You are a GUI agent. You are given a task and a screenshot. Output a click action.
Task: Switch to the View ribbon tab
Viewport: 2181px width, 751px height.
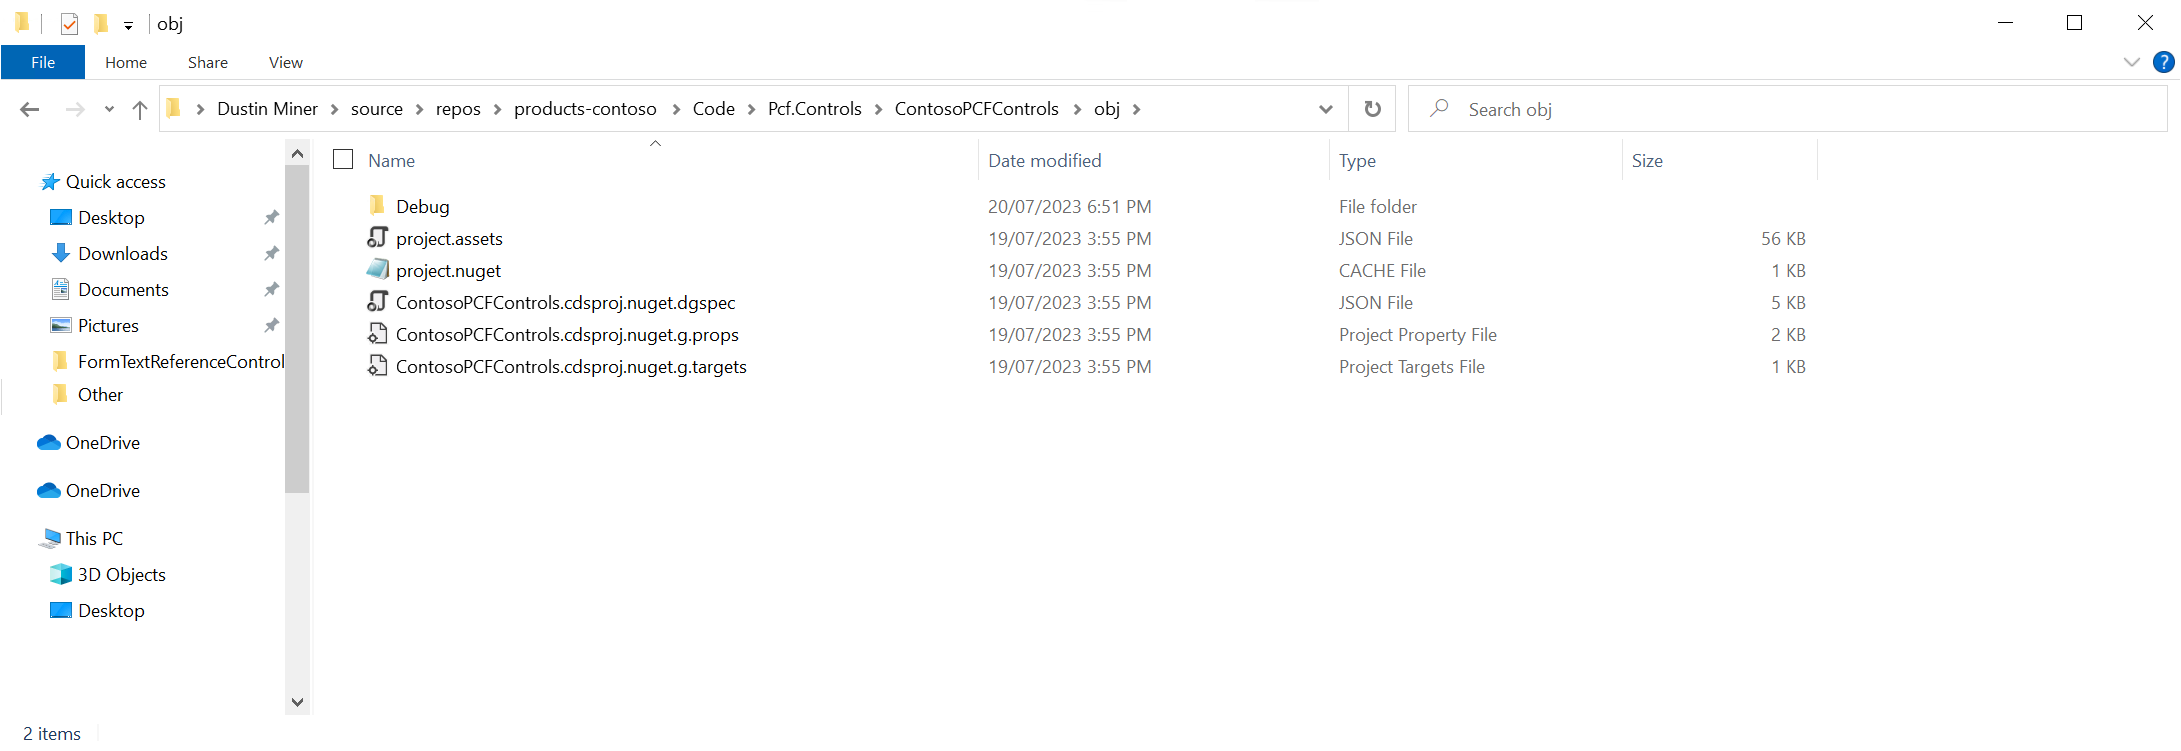click(x=285, y=62)
